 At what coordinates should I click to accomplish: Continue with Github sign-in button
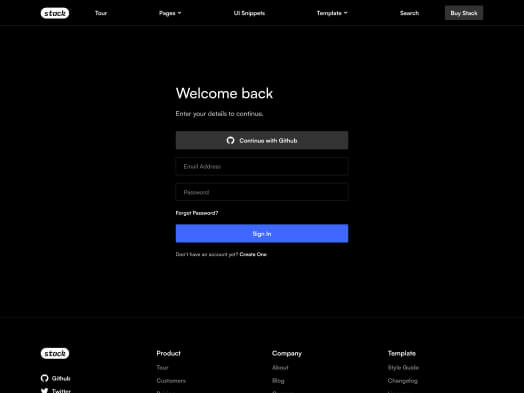coord(262,140)
